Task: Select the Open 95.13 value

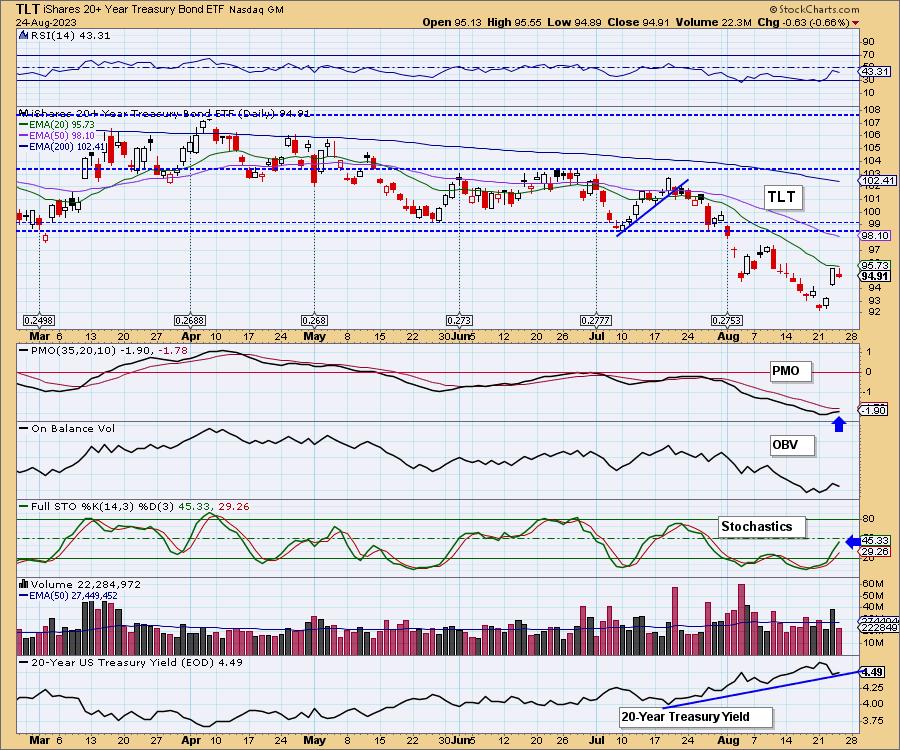Action: point(452,22)
